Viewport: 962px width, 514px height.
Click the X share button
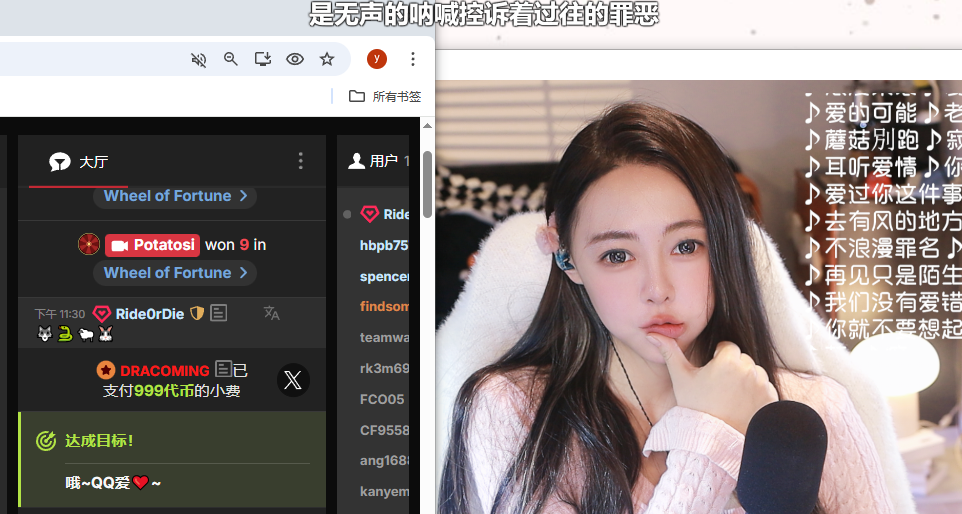pyautogui.click(x=292, y=380)
